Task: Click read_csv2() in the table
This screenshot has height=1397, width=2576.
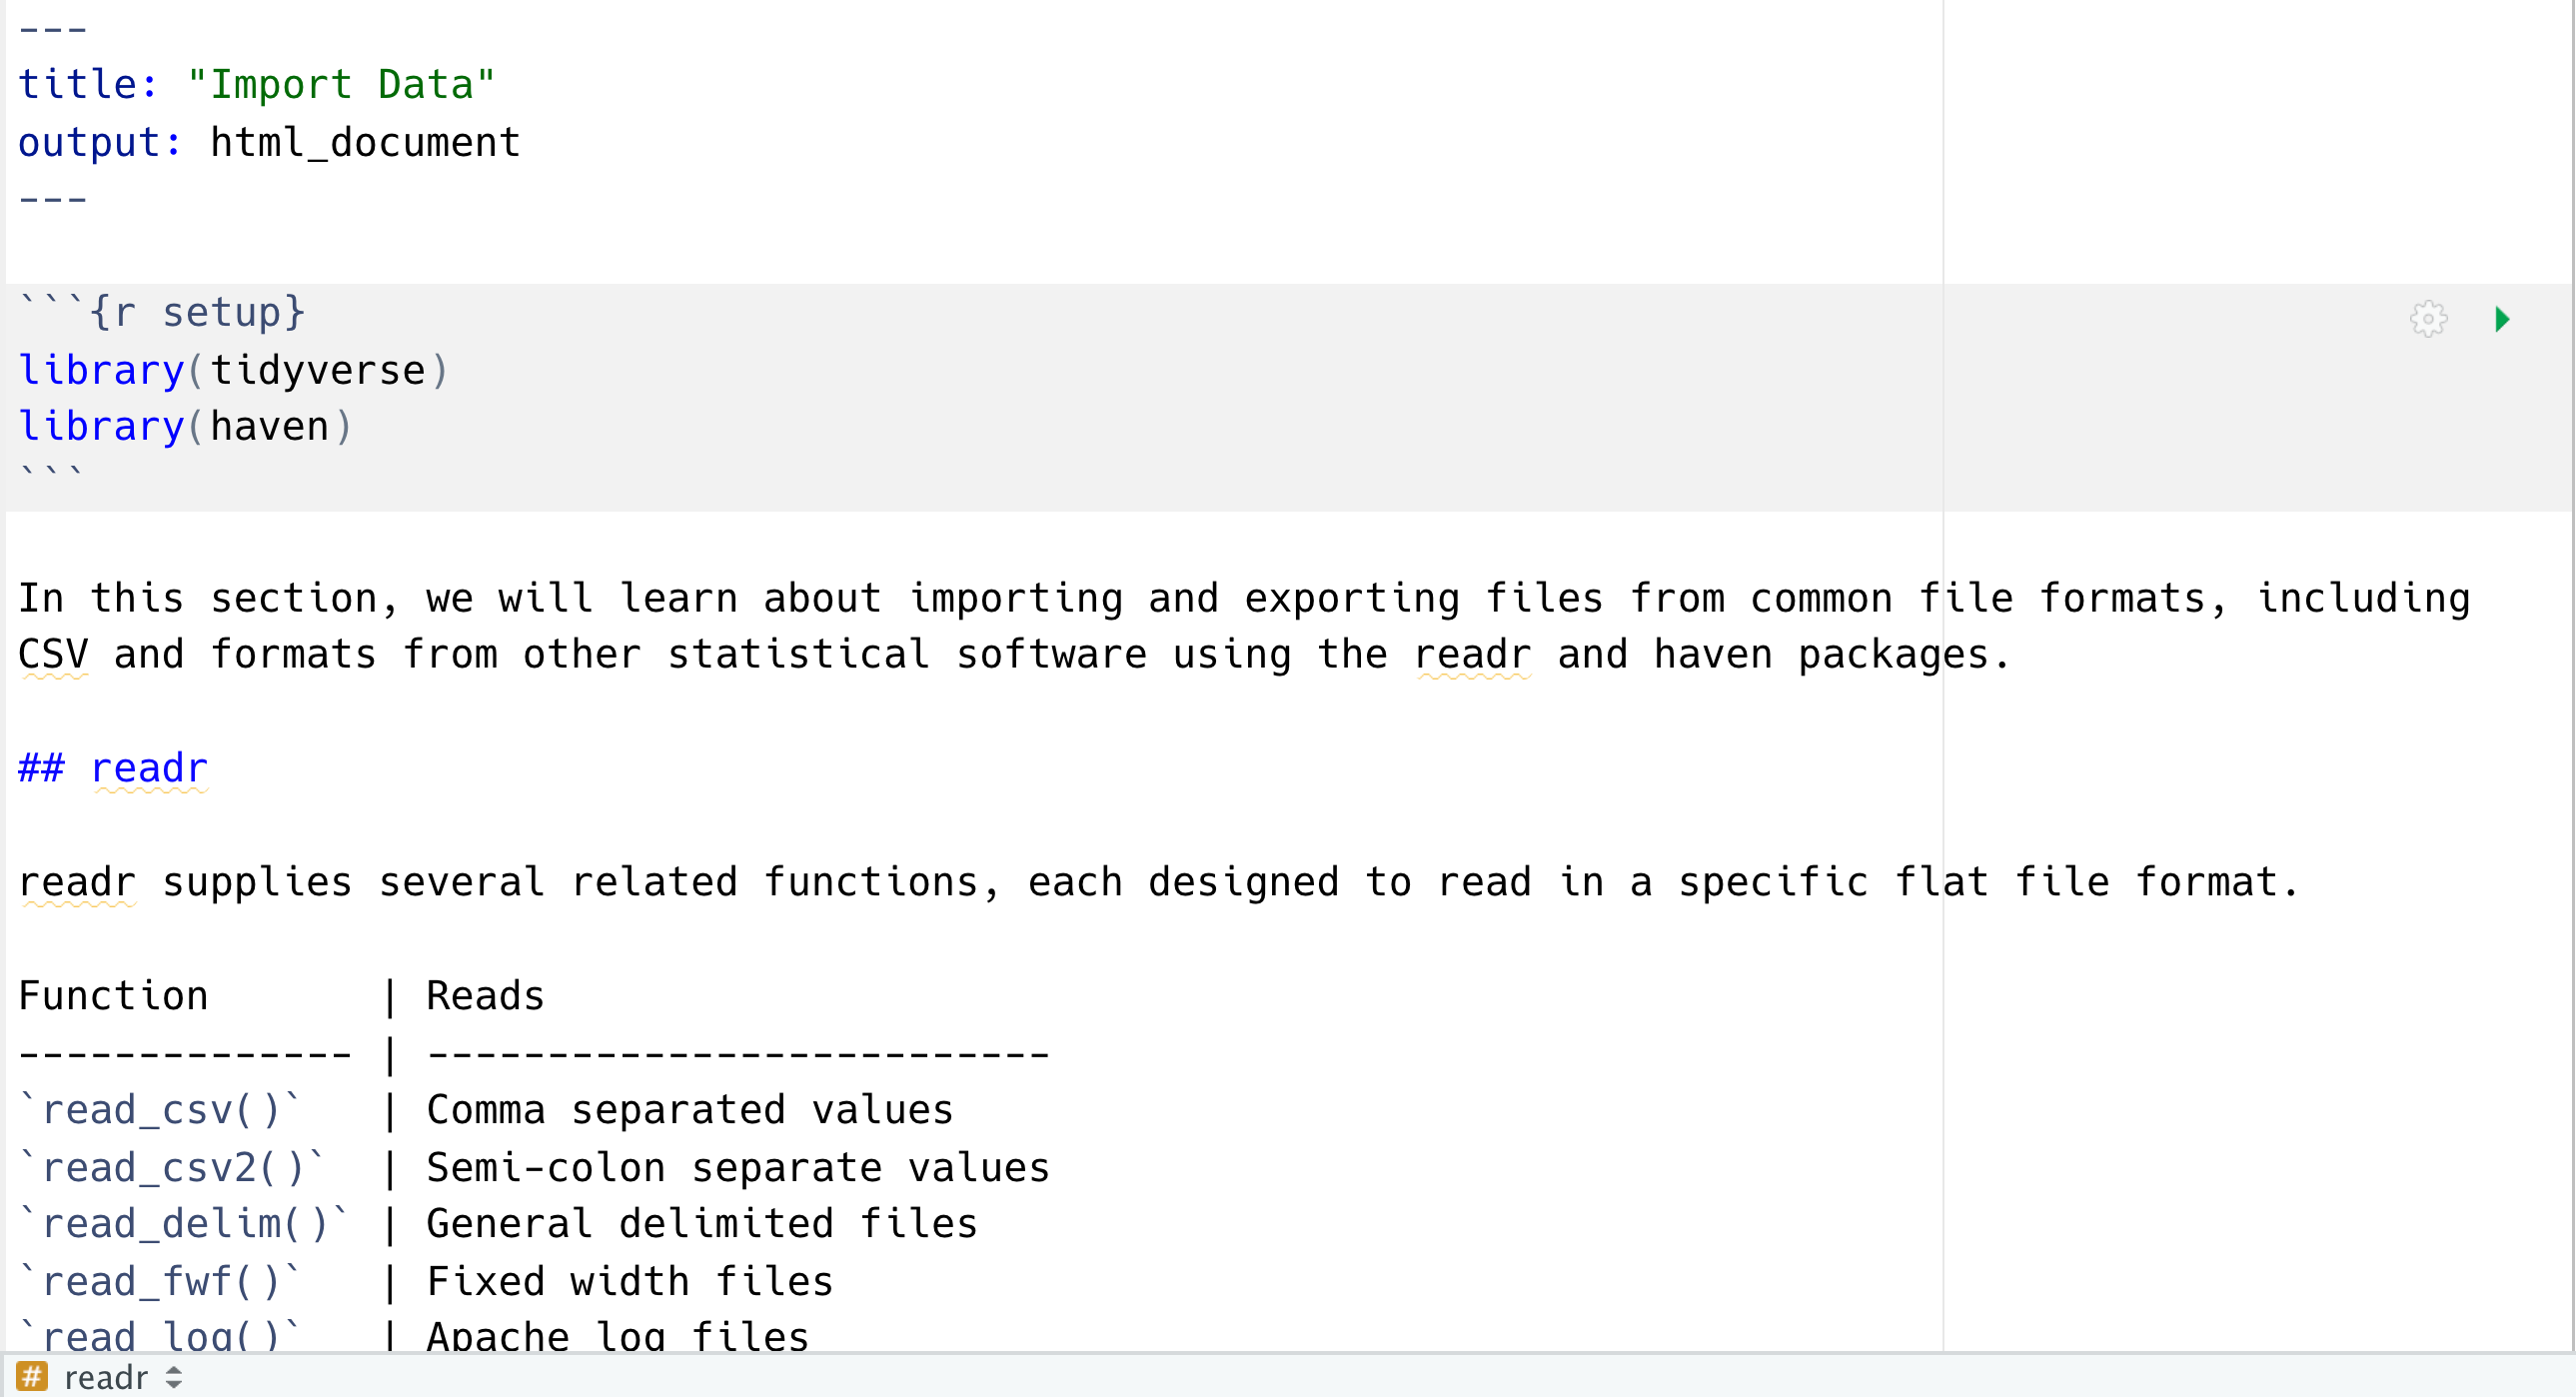Action: pos(172,1168)
